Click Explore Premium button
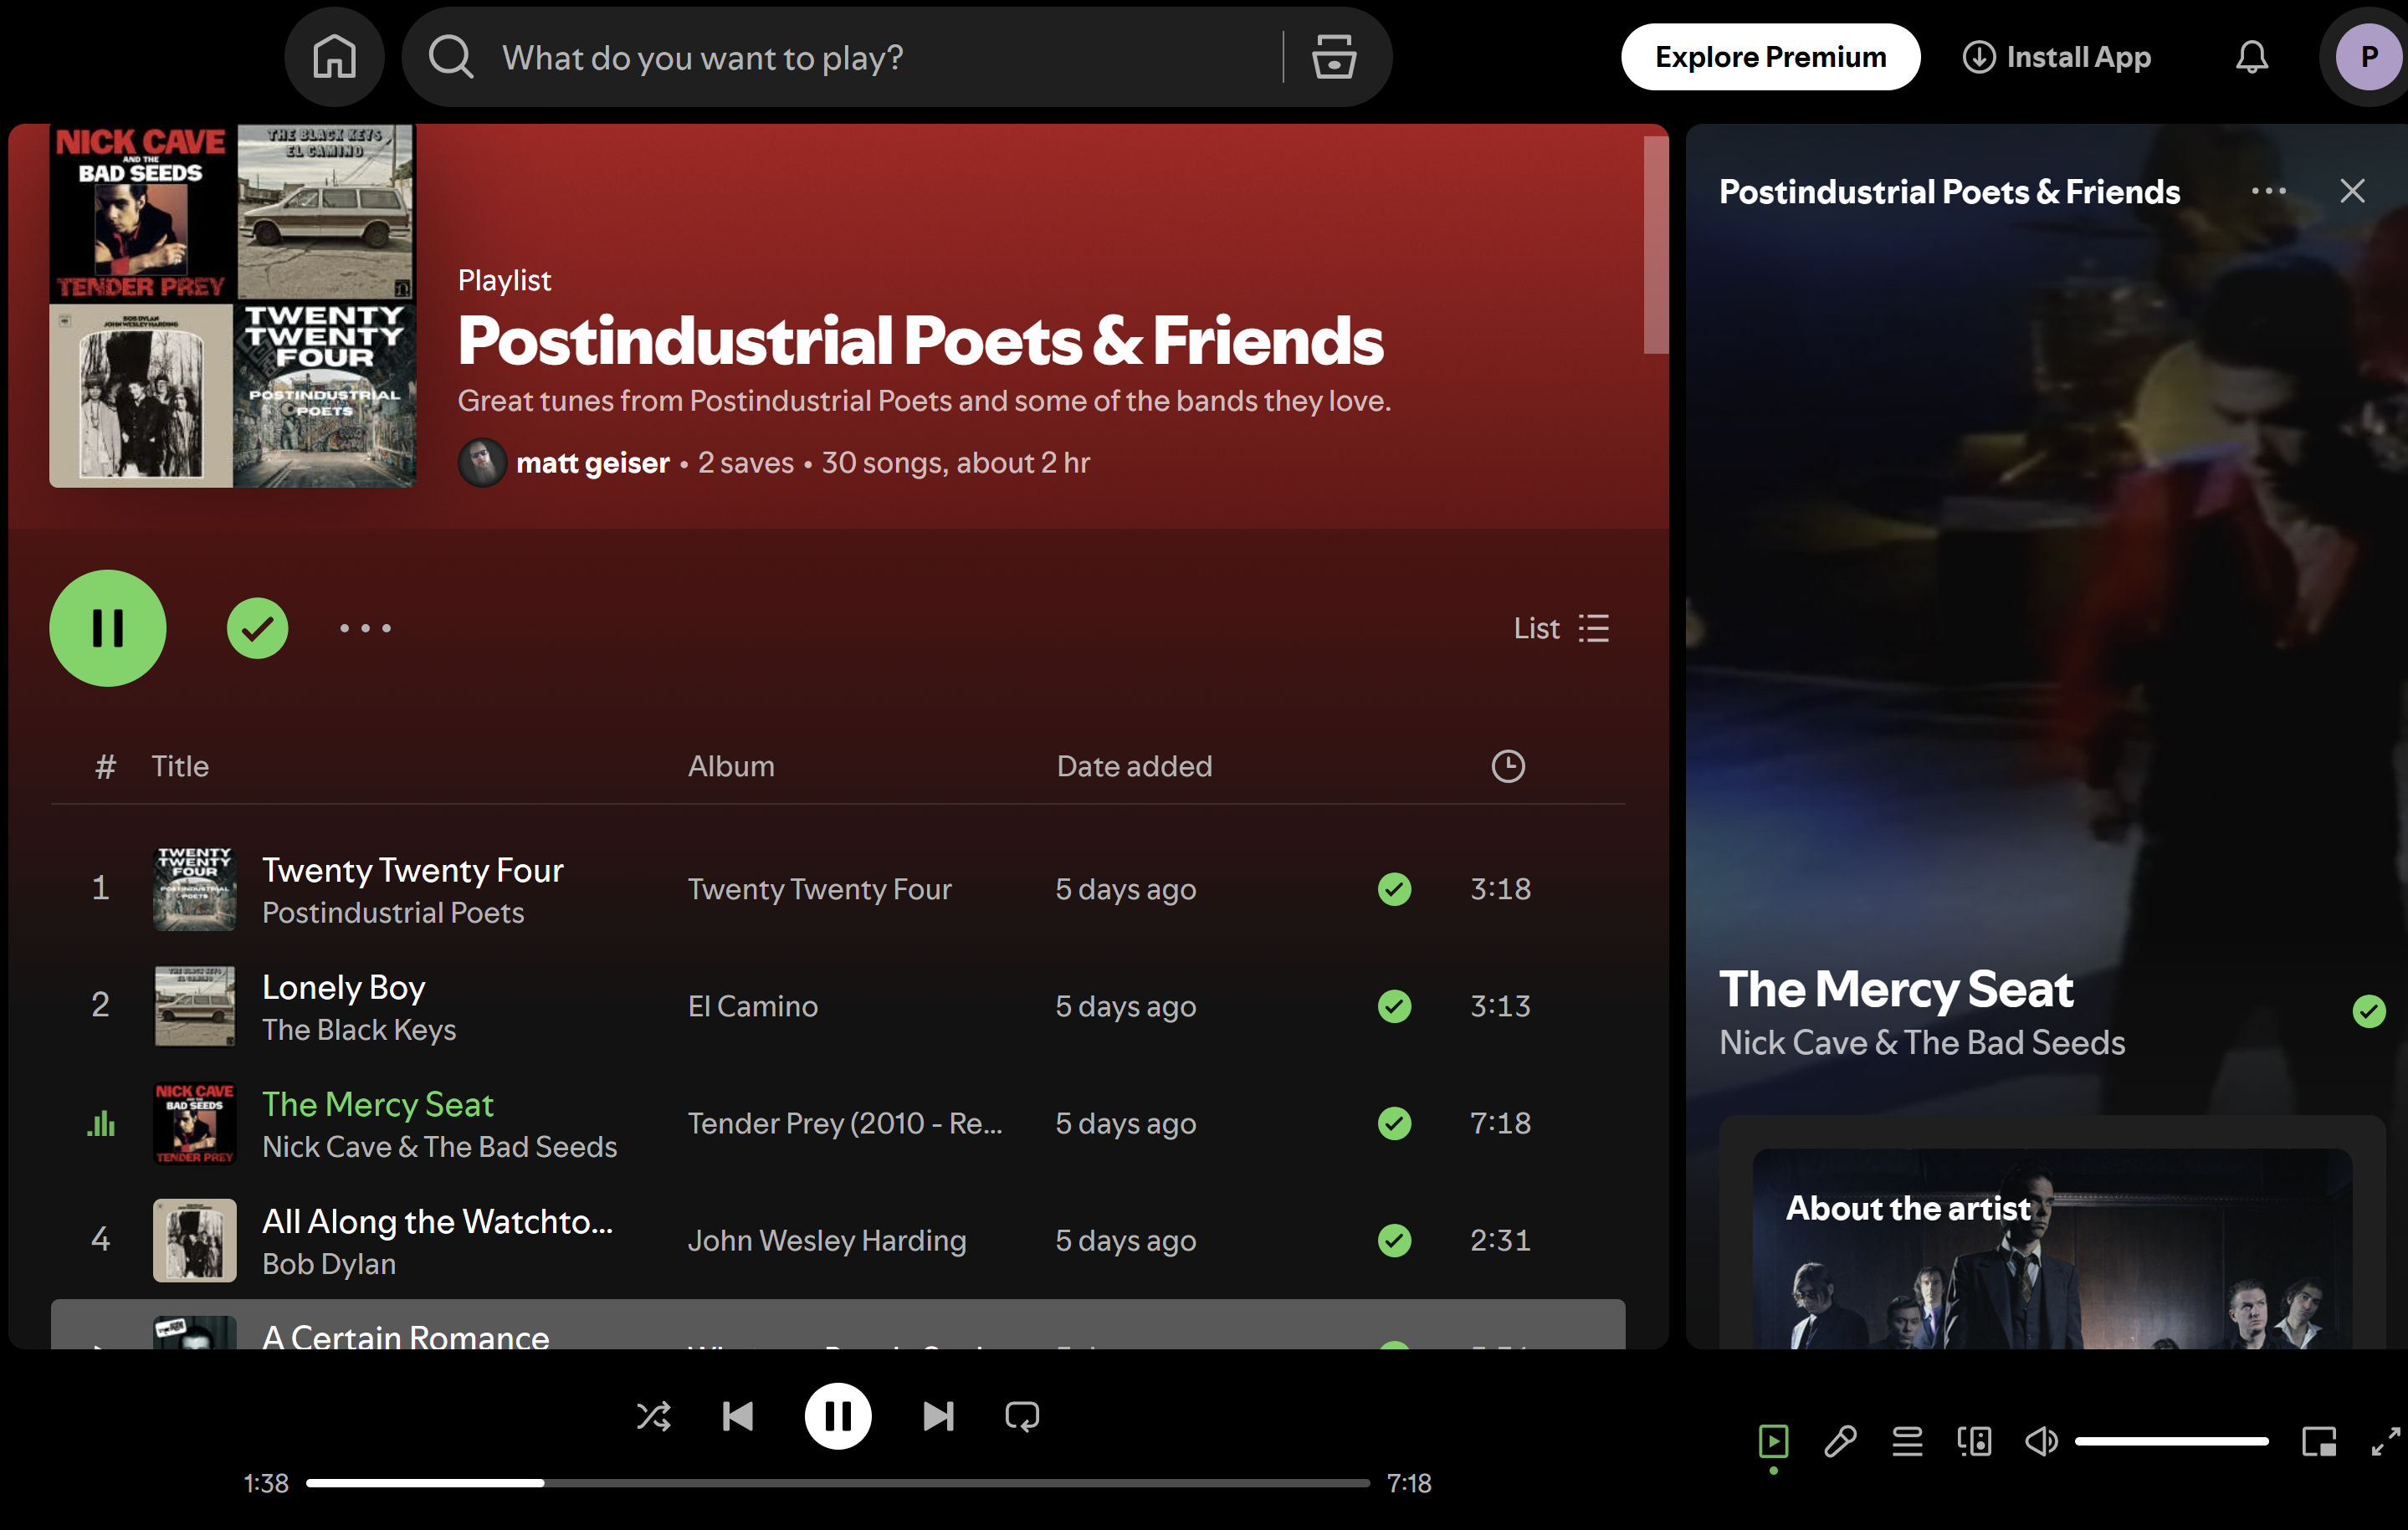This screenshot has width=2408, height=1530. pyautogui.click(x=1769, y=57)
